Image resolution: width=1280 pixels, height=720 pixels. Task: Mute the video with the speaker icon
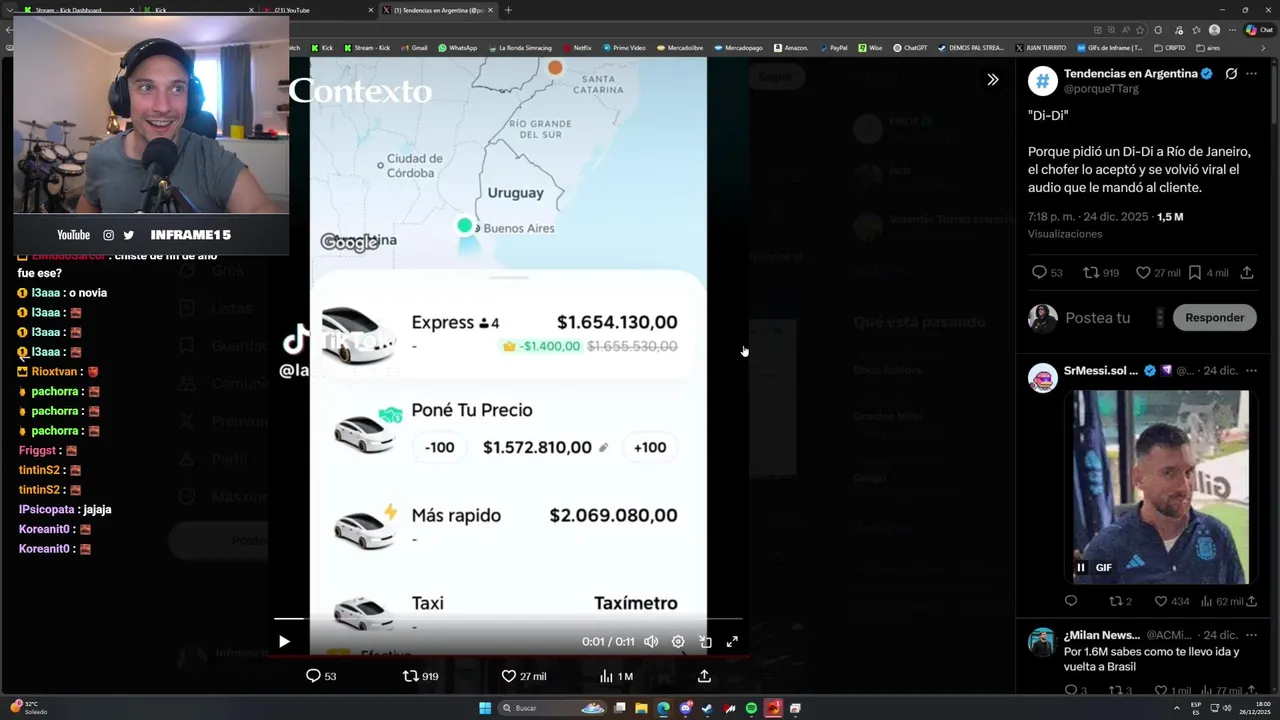651,642
